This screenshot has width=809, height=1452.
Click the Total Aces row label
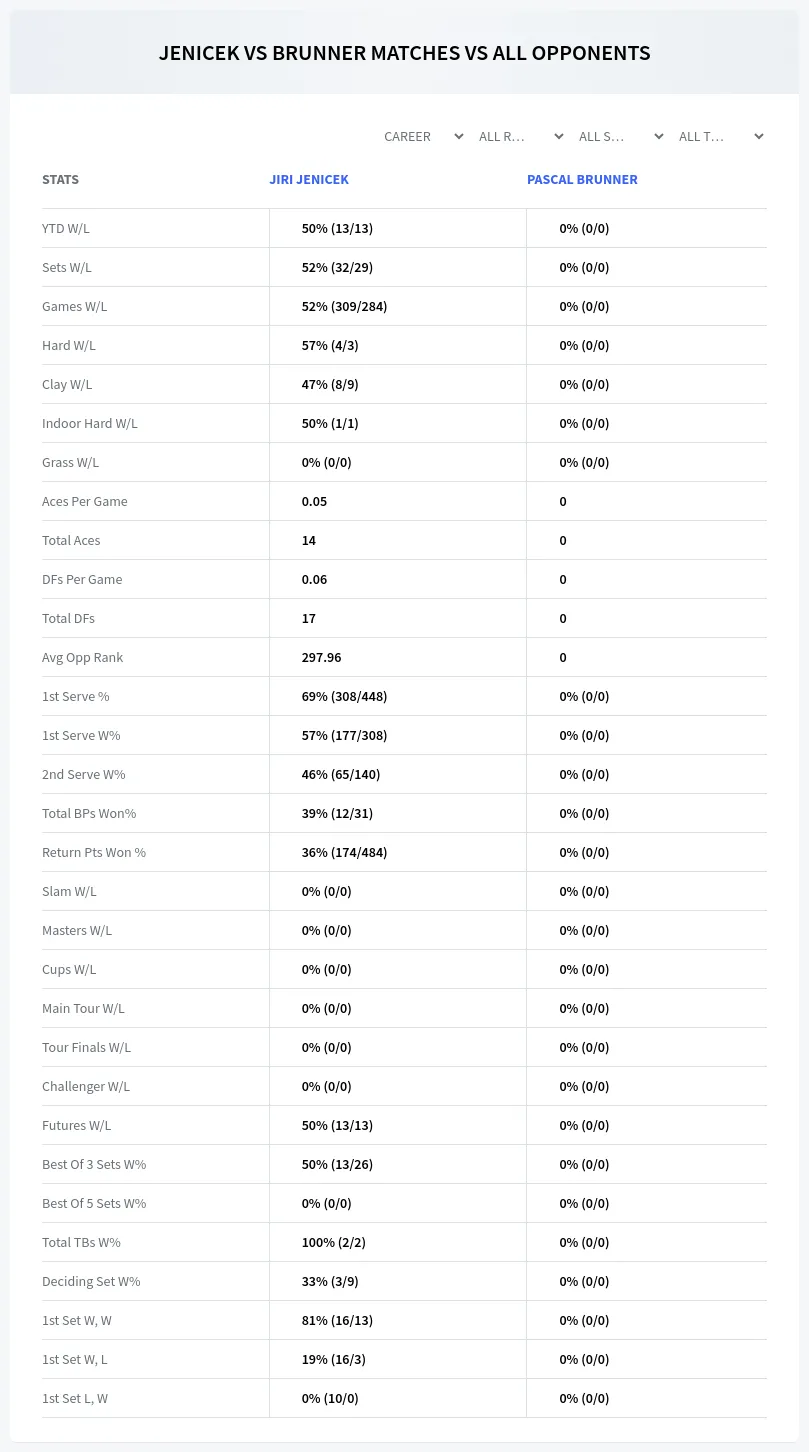pyautogui.click(x=71, y=540)
